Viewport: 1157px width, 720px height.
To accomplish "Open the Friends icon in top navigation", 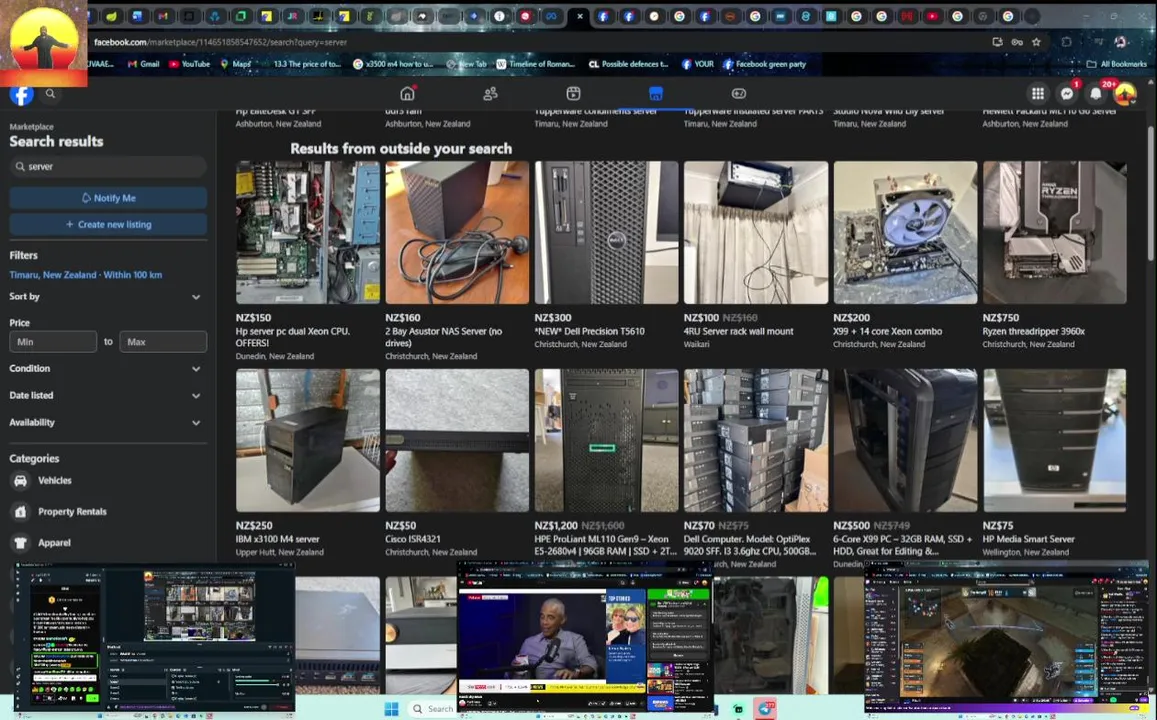I will pyautogui.click(x=490, y=94).
